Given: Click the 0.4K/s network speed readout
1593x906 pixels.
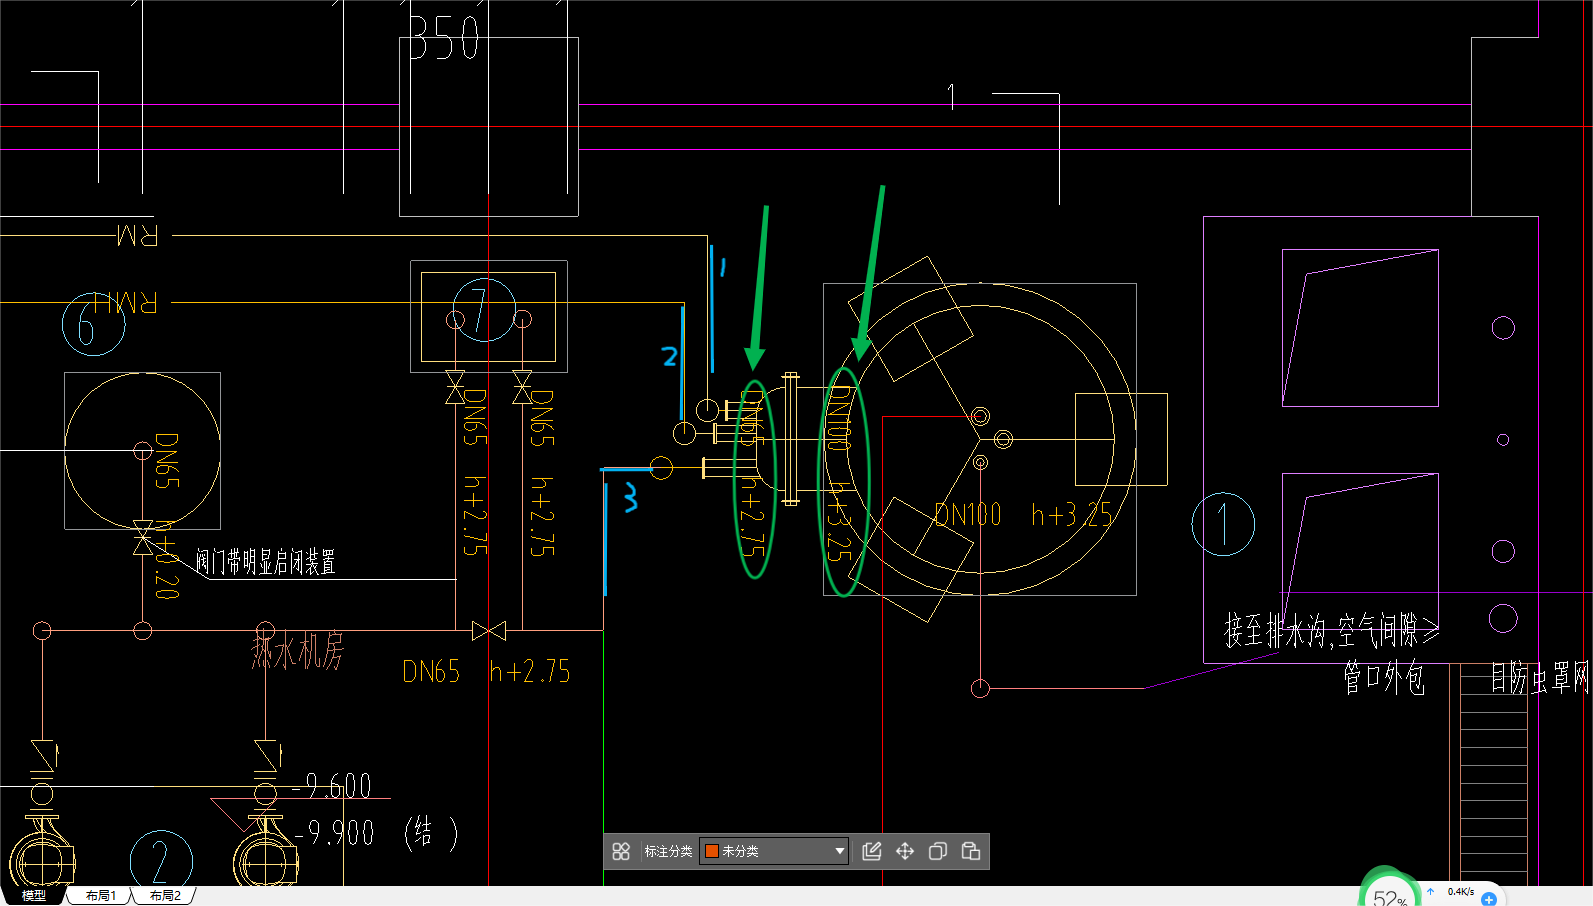Looking at the screenshot, I should click(1460, 891).
